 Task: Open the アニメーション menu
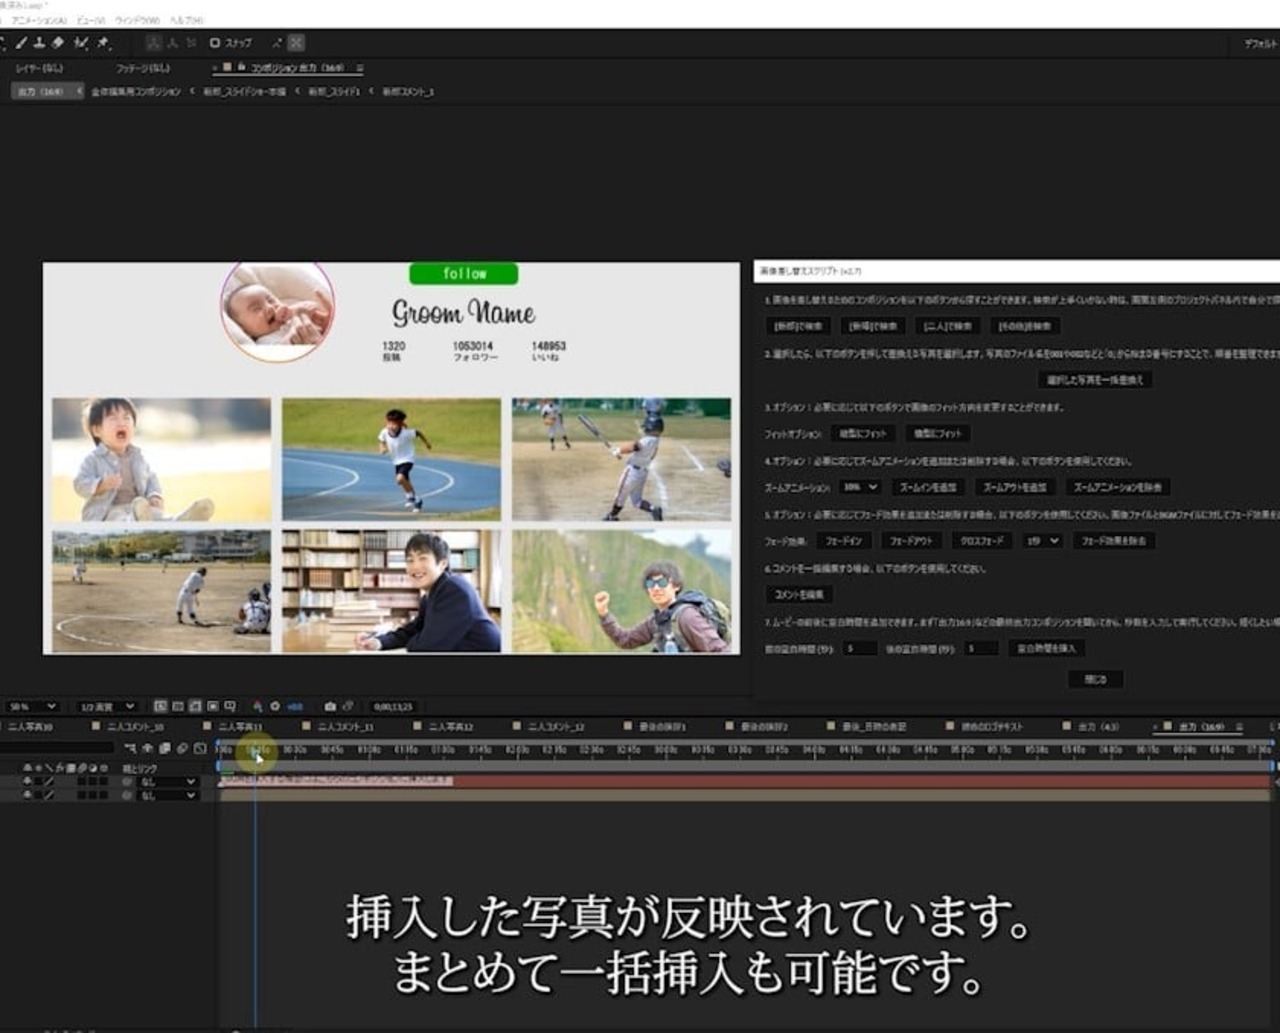pyautogui.click(x=38, y=20)
